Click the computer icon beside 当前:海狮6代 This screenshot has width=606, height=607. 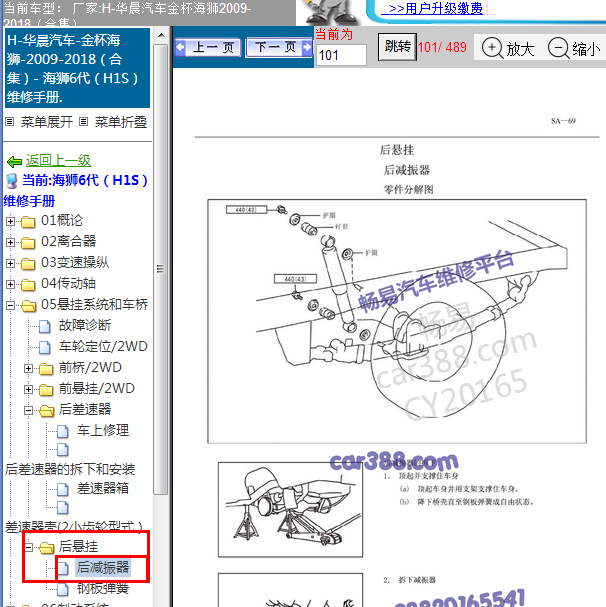pos(12,181)
